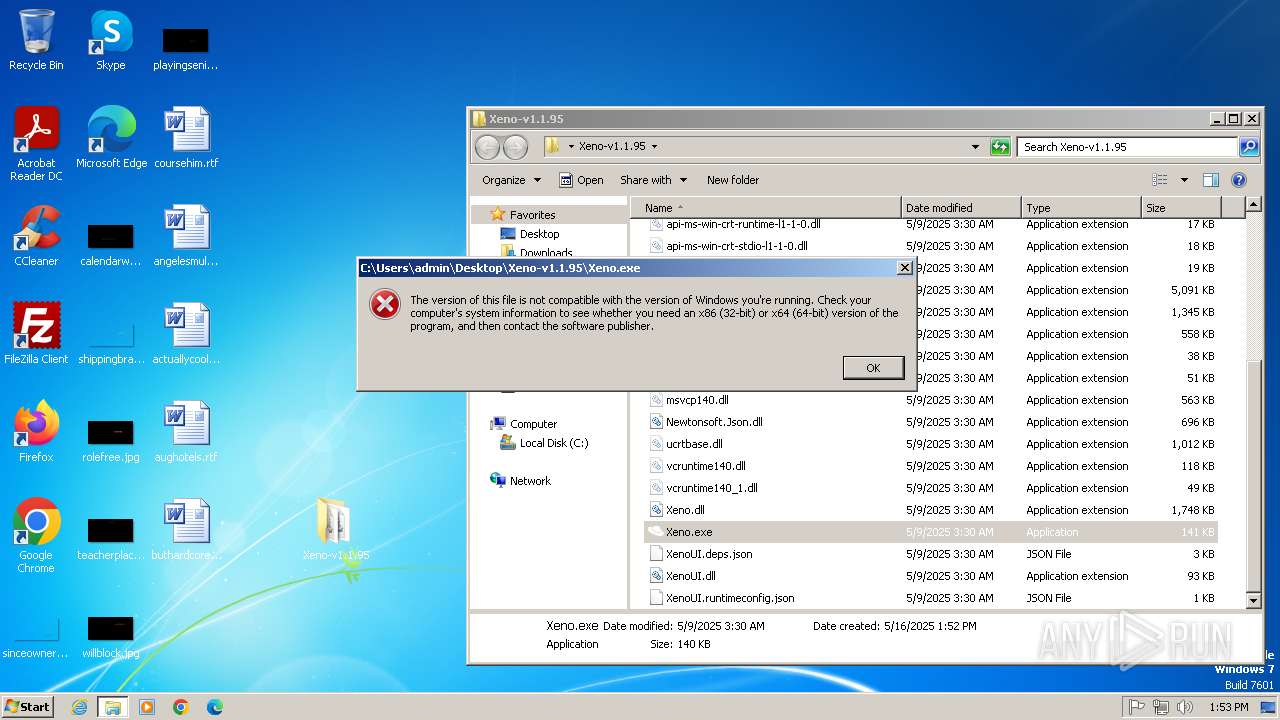Click the Windows Explorer taskbar icon
This screenshot has width=1280, height=720.
pos(113,707)
